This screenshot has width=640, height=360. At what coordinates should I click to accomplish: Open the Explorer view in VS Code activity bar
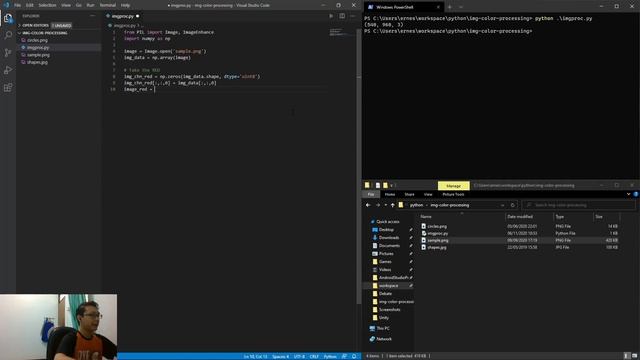8,18
